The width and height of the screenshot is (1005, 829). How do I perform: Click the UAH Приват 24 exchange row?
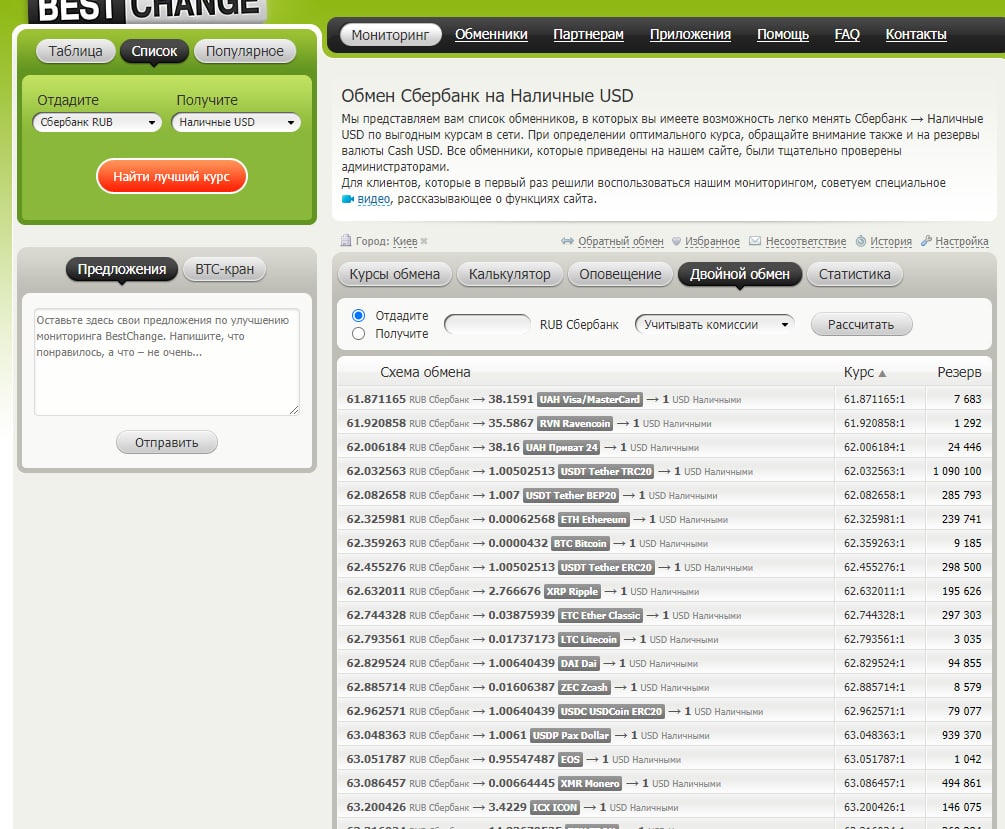pyautogui.click(x=664, y=448)
